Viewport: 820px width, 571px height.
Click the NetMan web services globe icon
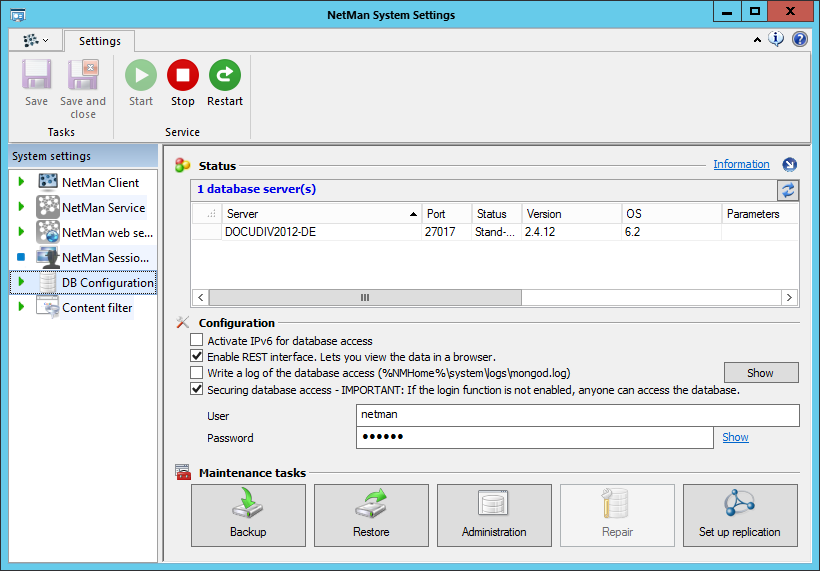[48, 232]
